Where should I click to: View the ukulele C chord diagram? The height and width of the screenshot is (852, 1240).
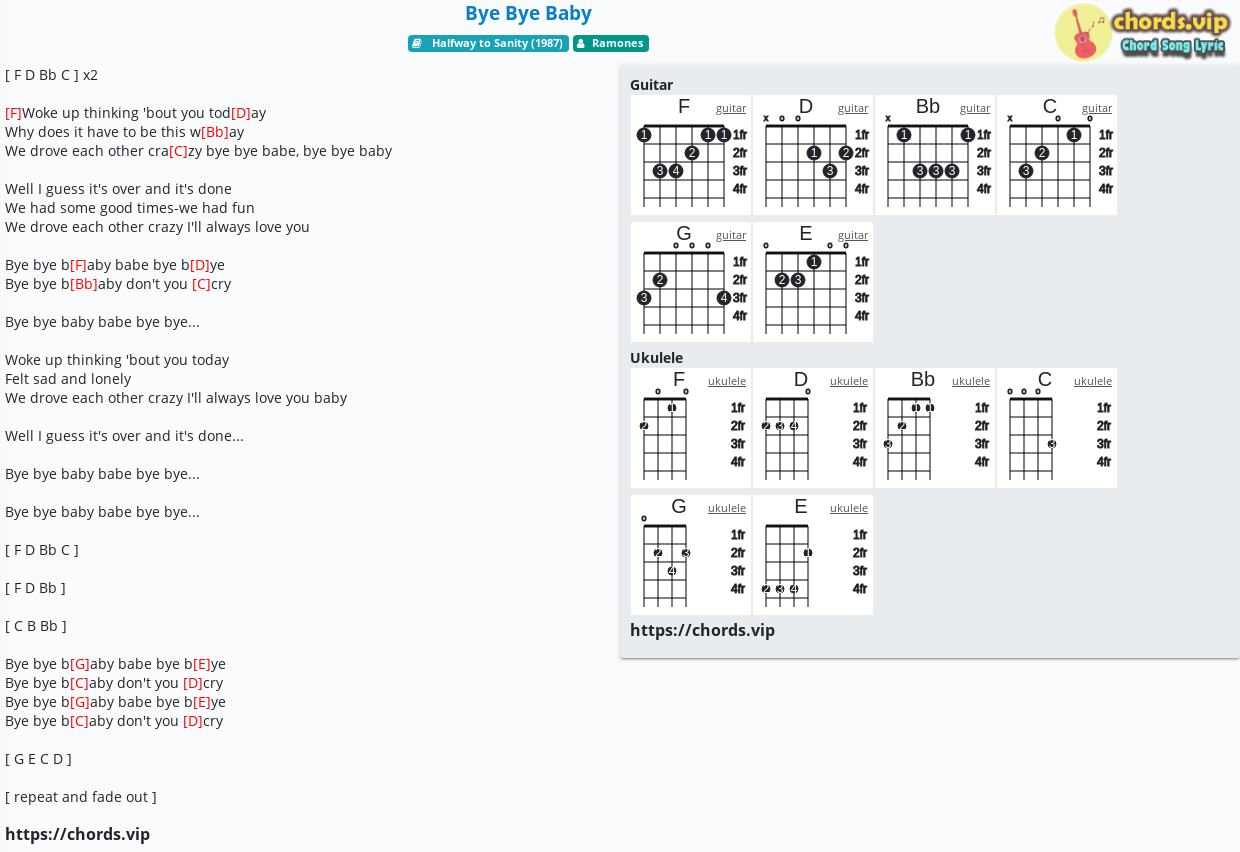pos(1057,428)
